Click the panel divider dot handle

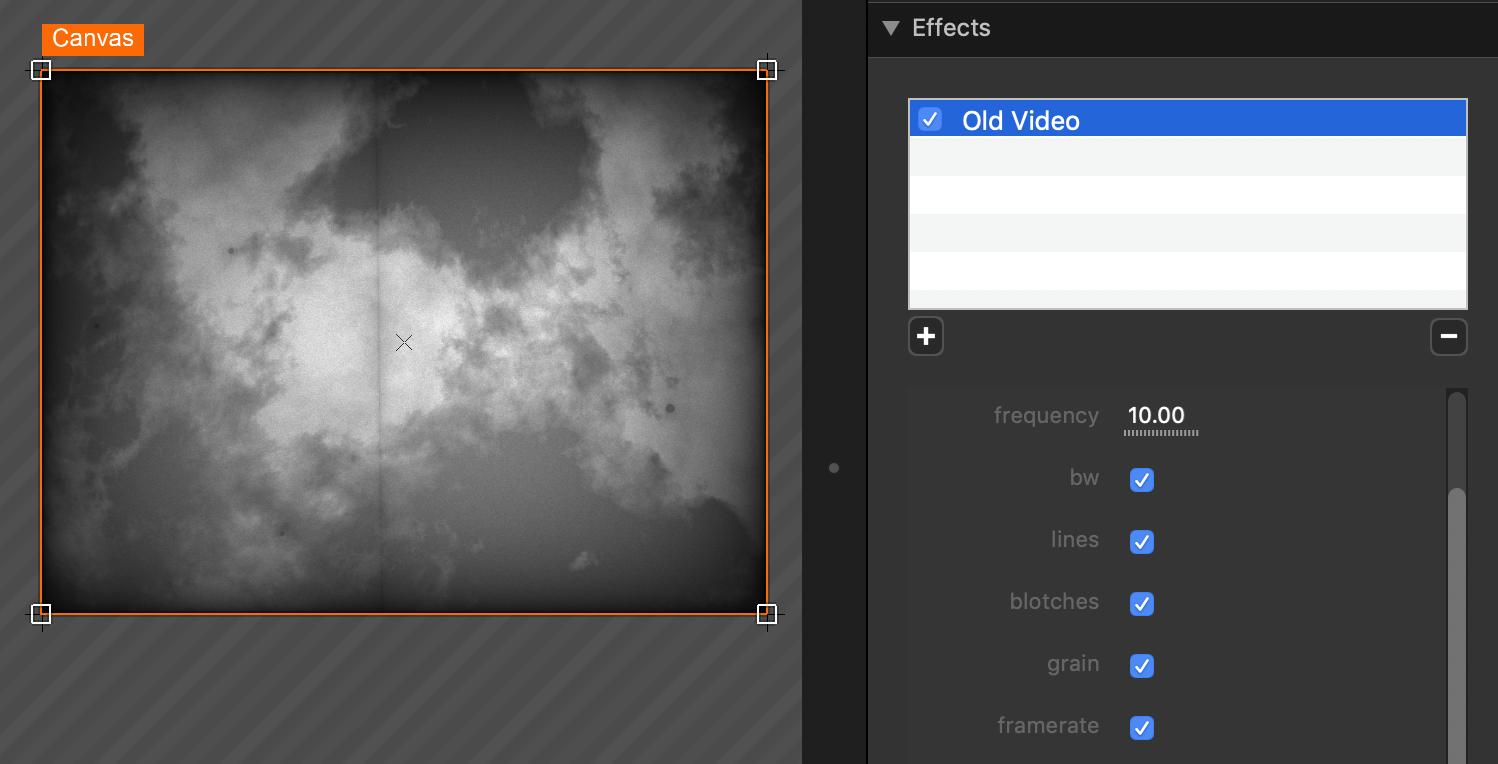[x=834, y=468]
